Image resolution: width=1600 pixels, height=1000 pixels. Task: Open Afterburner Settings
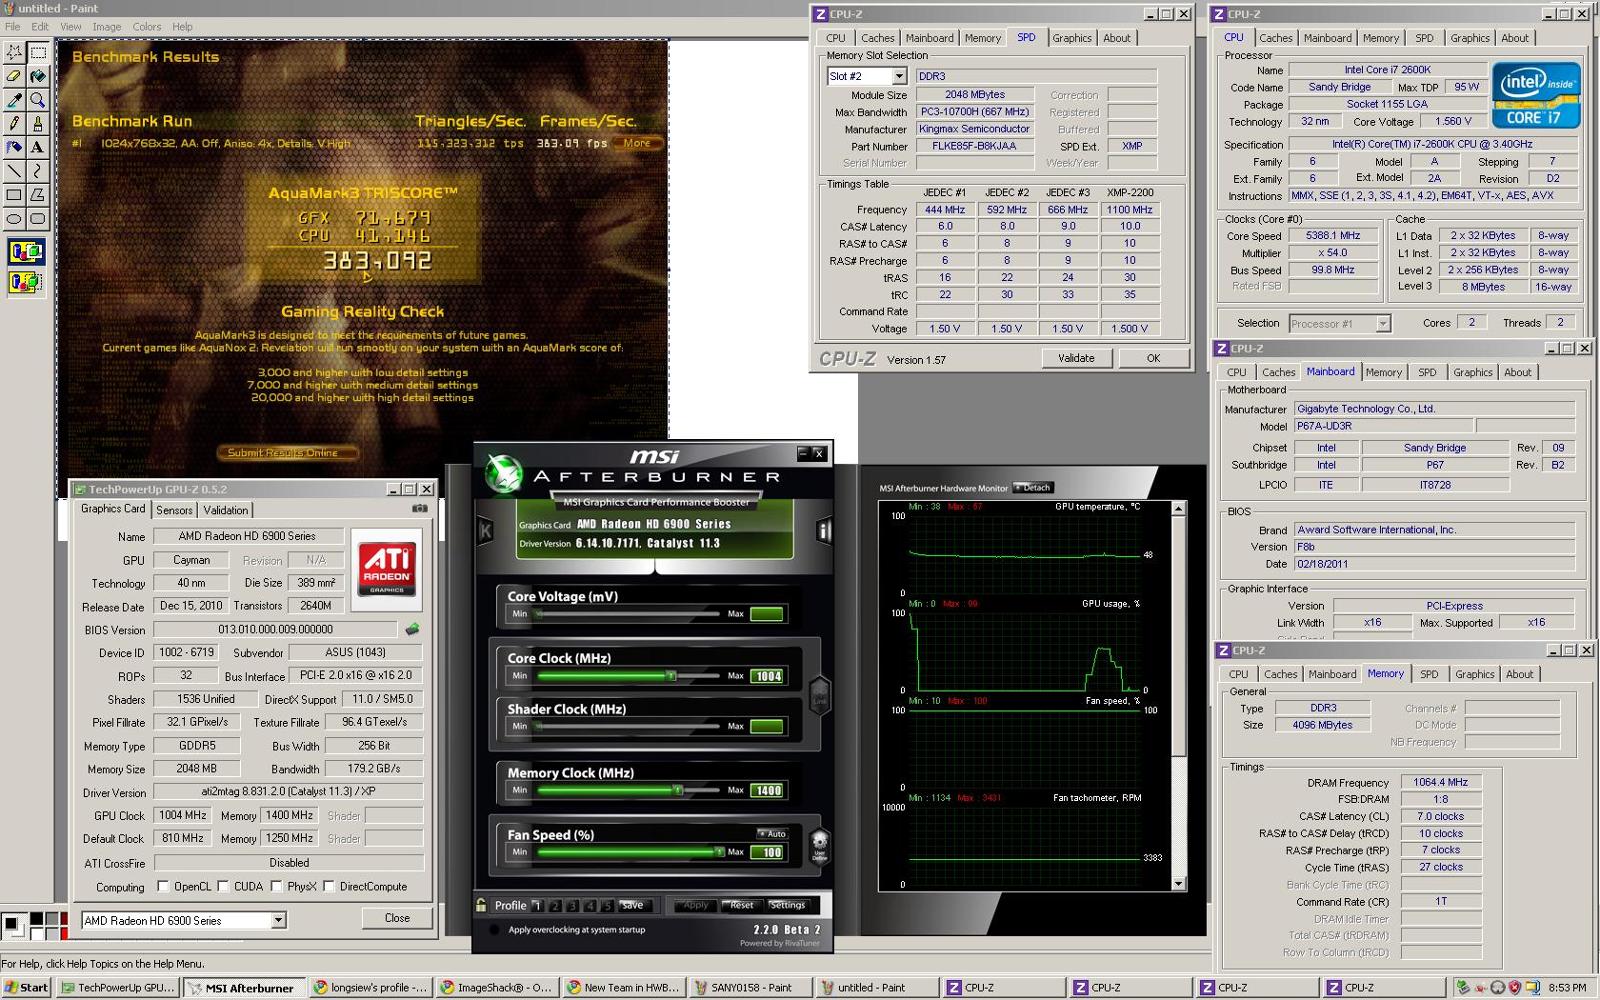788,905
